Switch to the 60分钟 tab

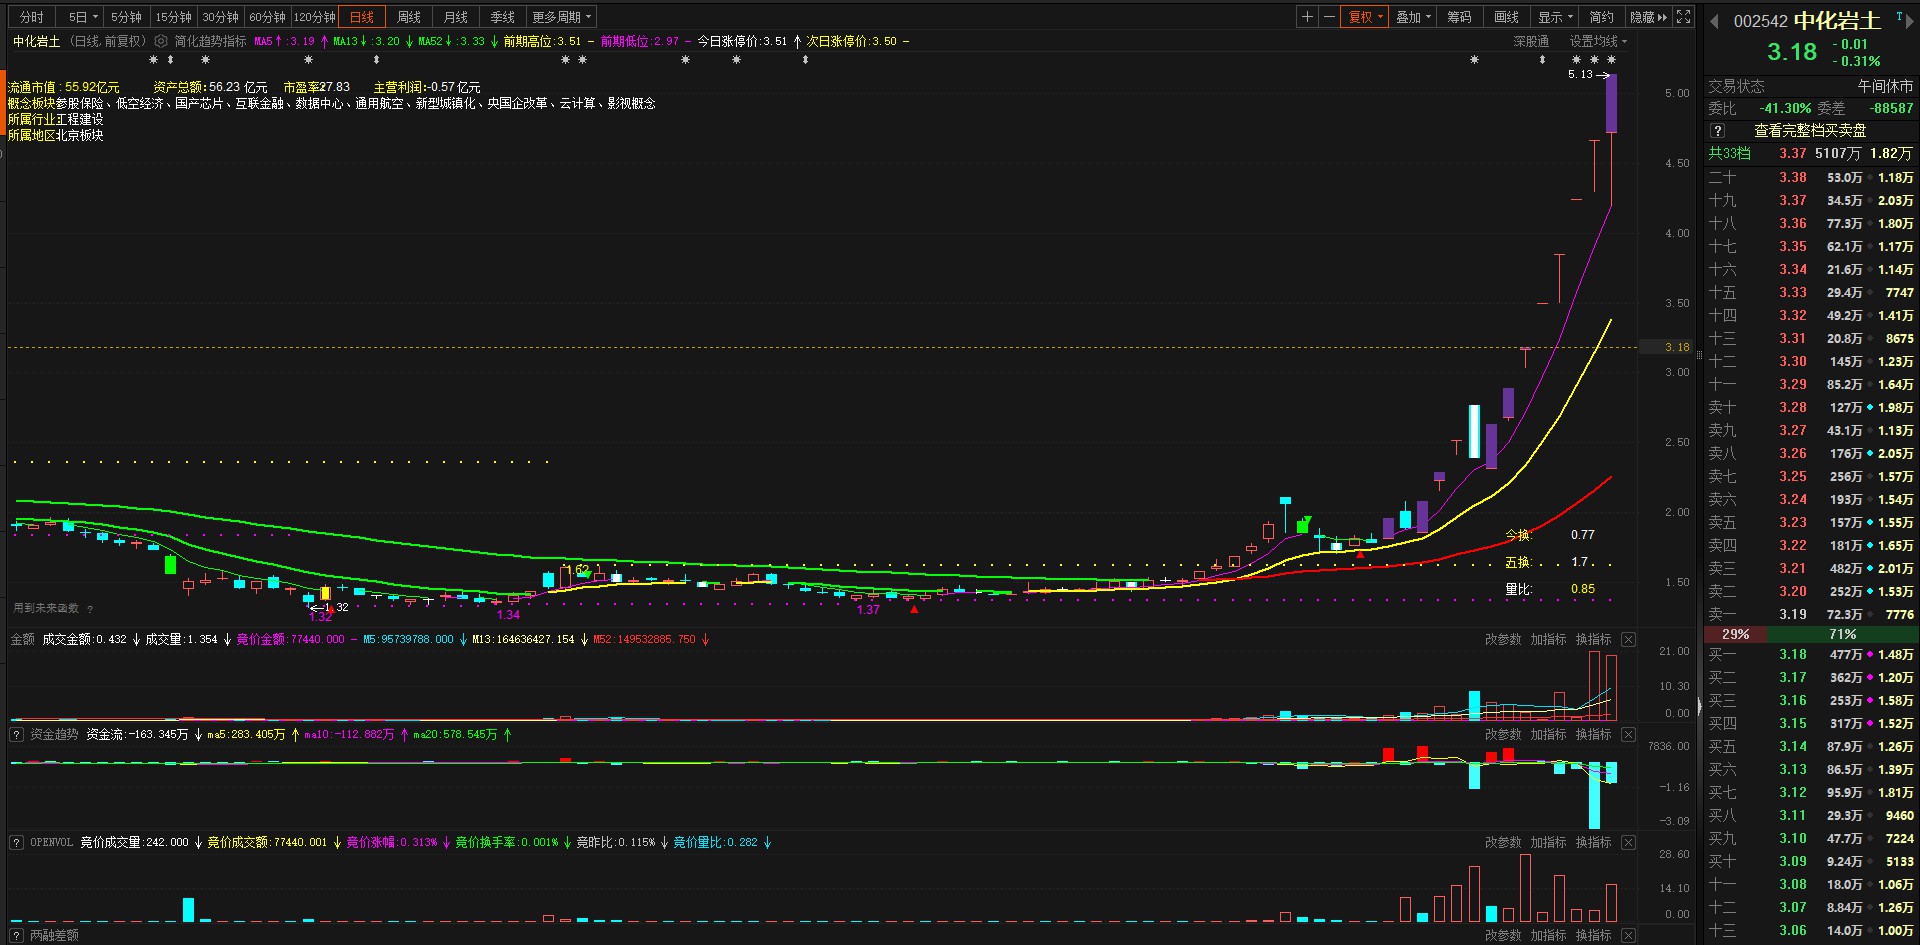pyautogui.click(x=267, y=17)
